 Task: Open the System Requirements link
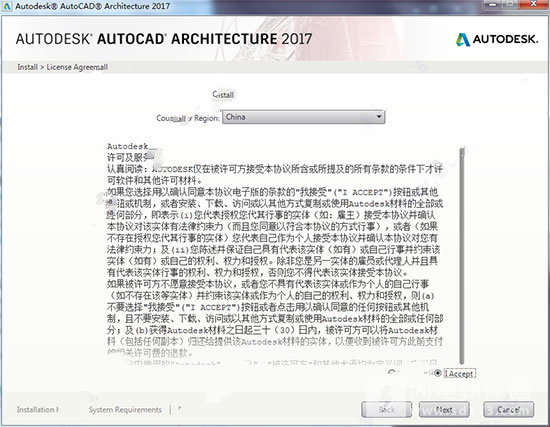(125, 409)
